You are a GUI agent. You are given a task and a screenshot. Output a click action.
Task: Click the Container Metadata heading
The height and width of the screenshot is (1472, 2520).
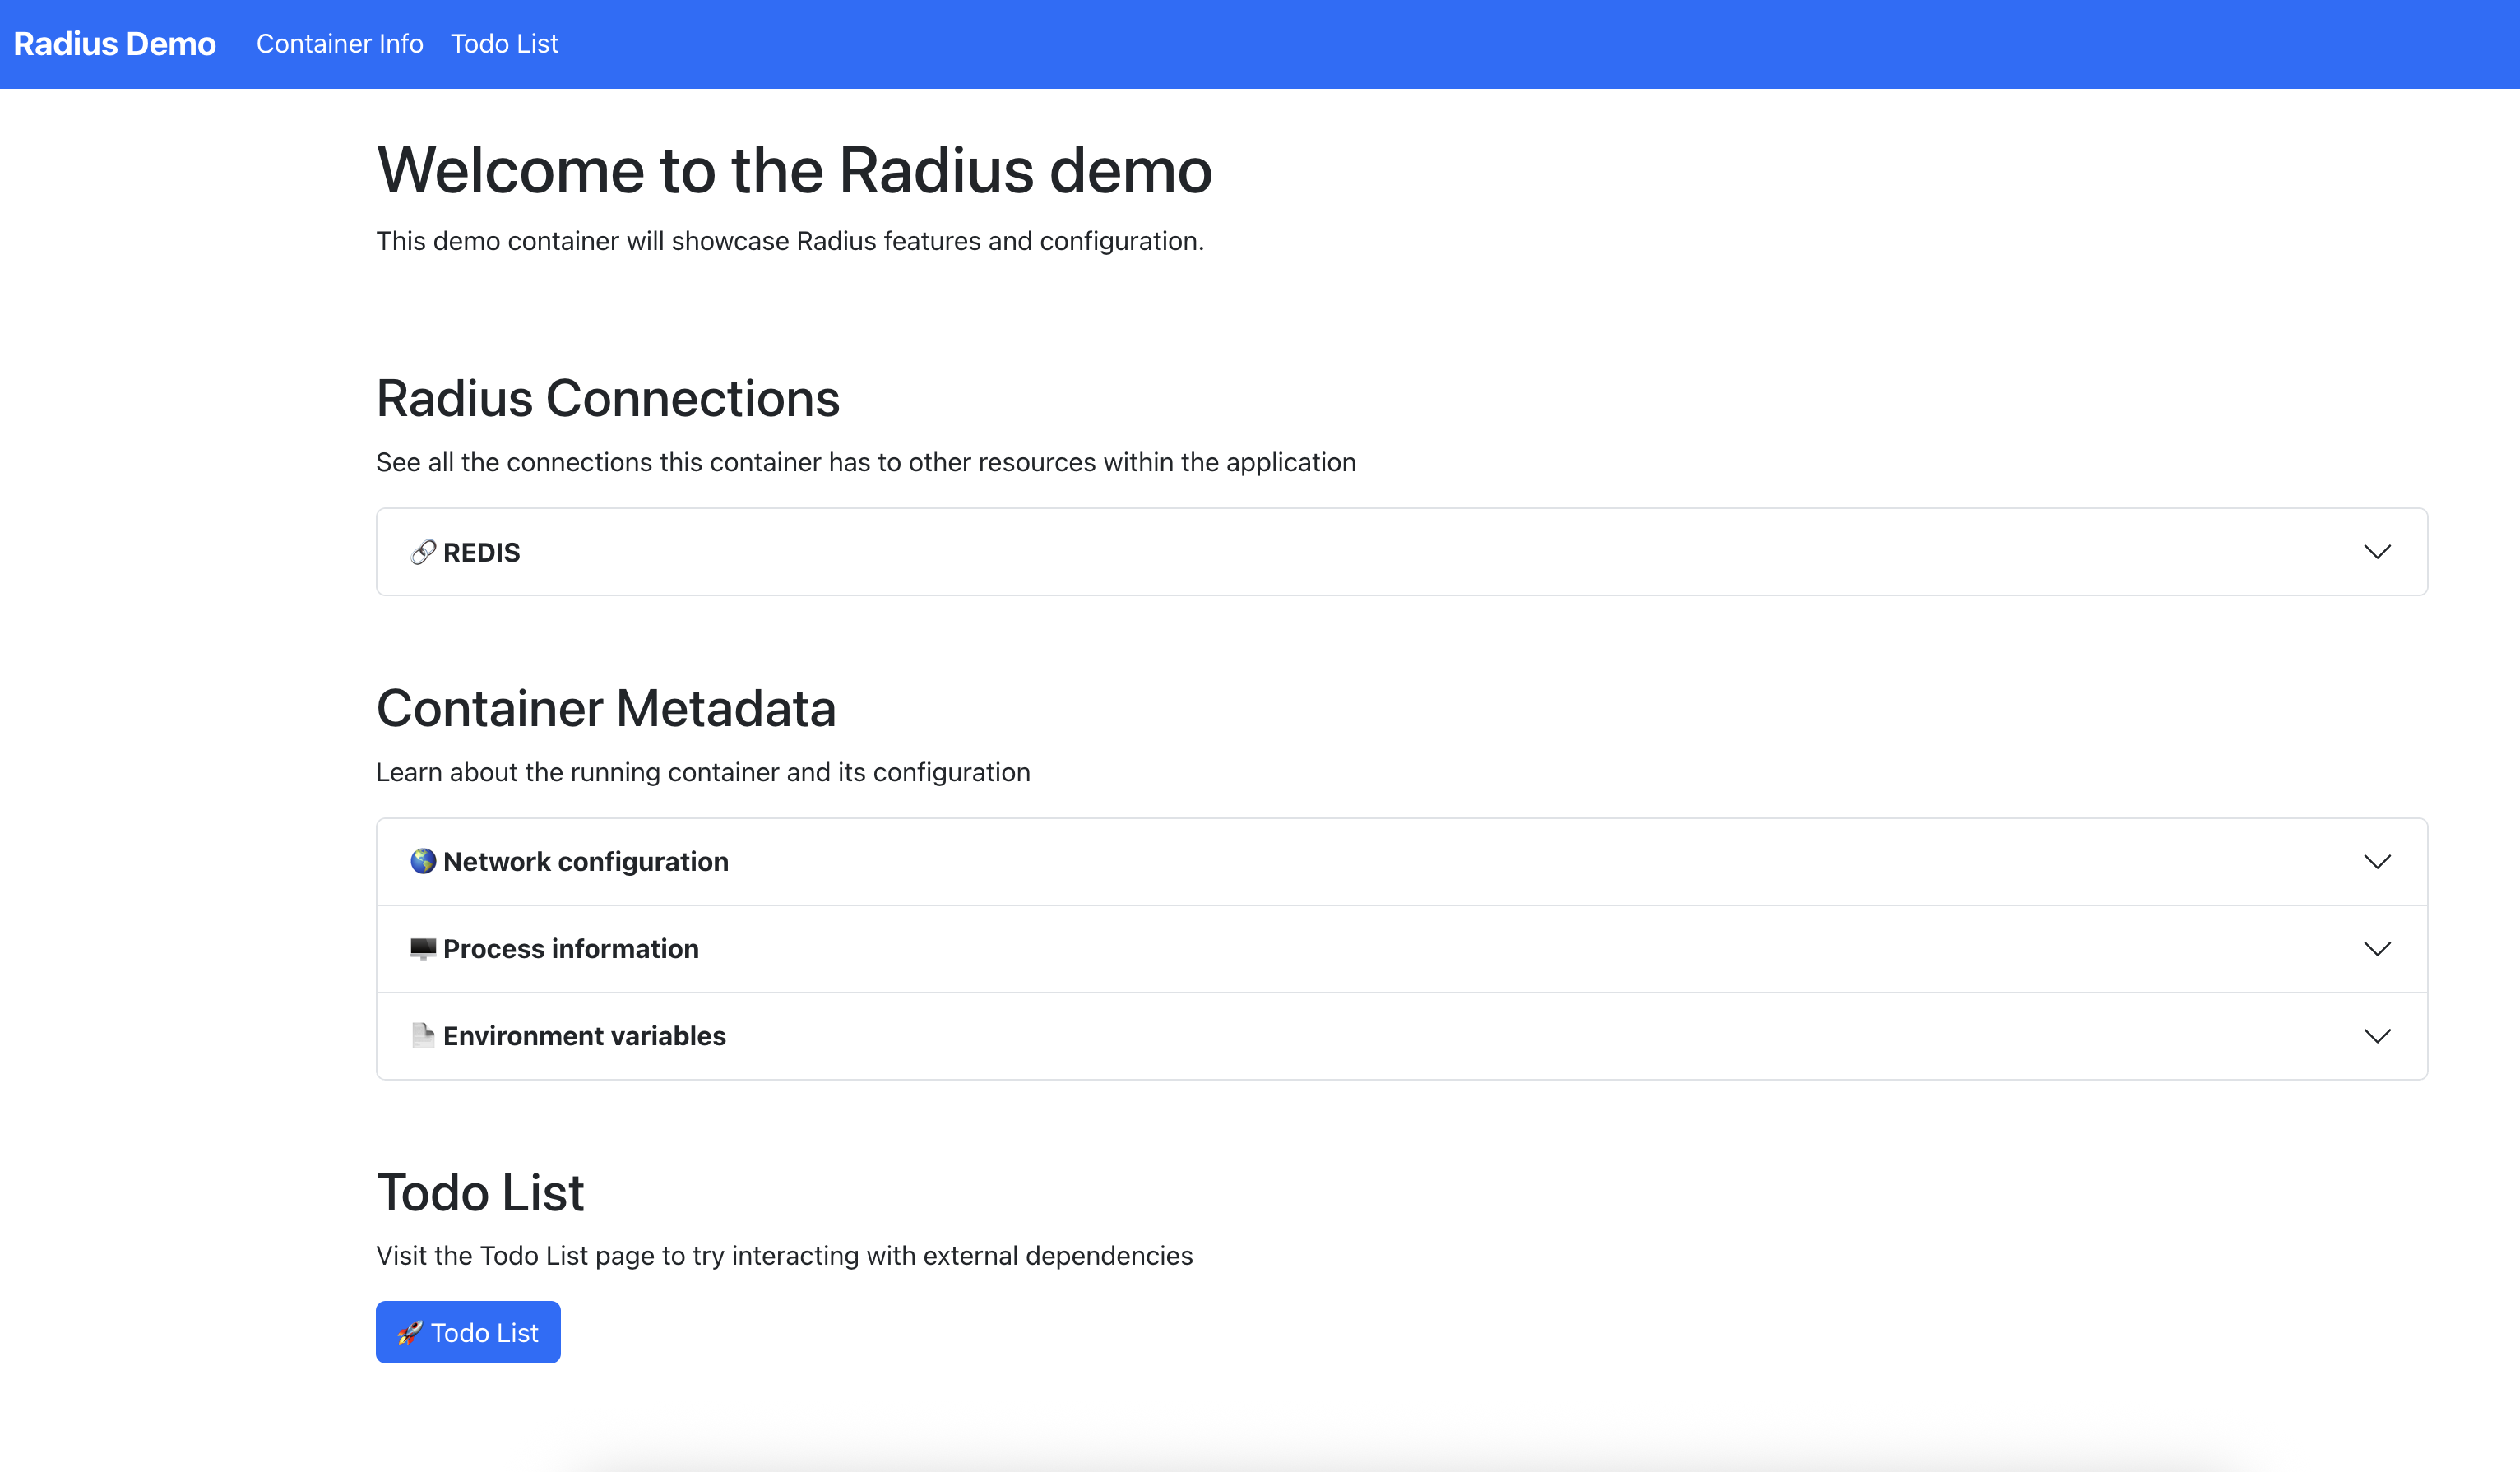pyautogui.click(x=606, y=708)
